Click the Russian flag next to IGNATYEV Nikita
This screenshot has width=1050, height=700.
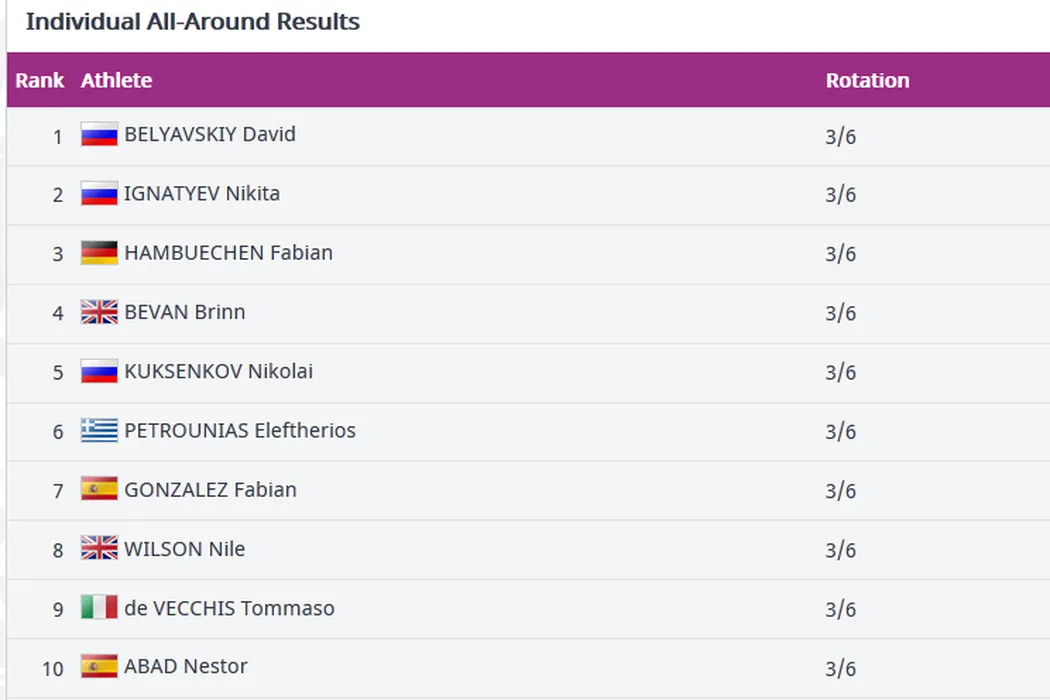coord(99,194)
